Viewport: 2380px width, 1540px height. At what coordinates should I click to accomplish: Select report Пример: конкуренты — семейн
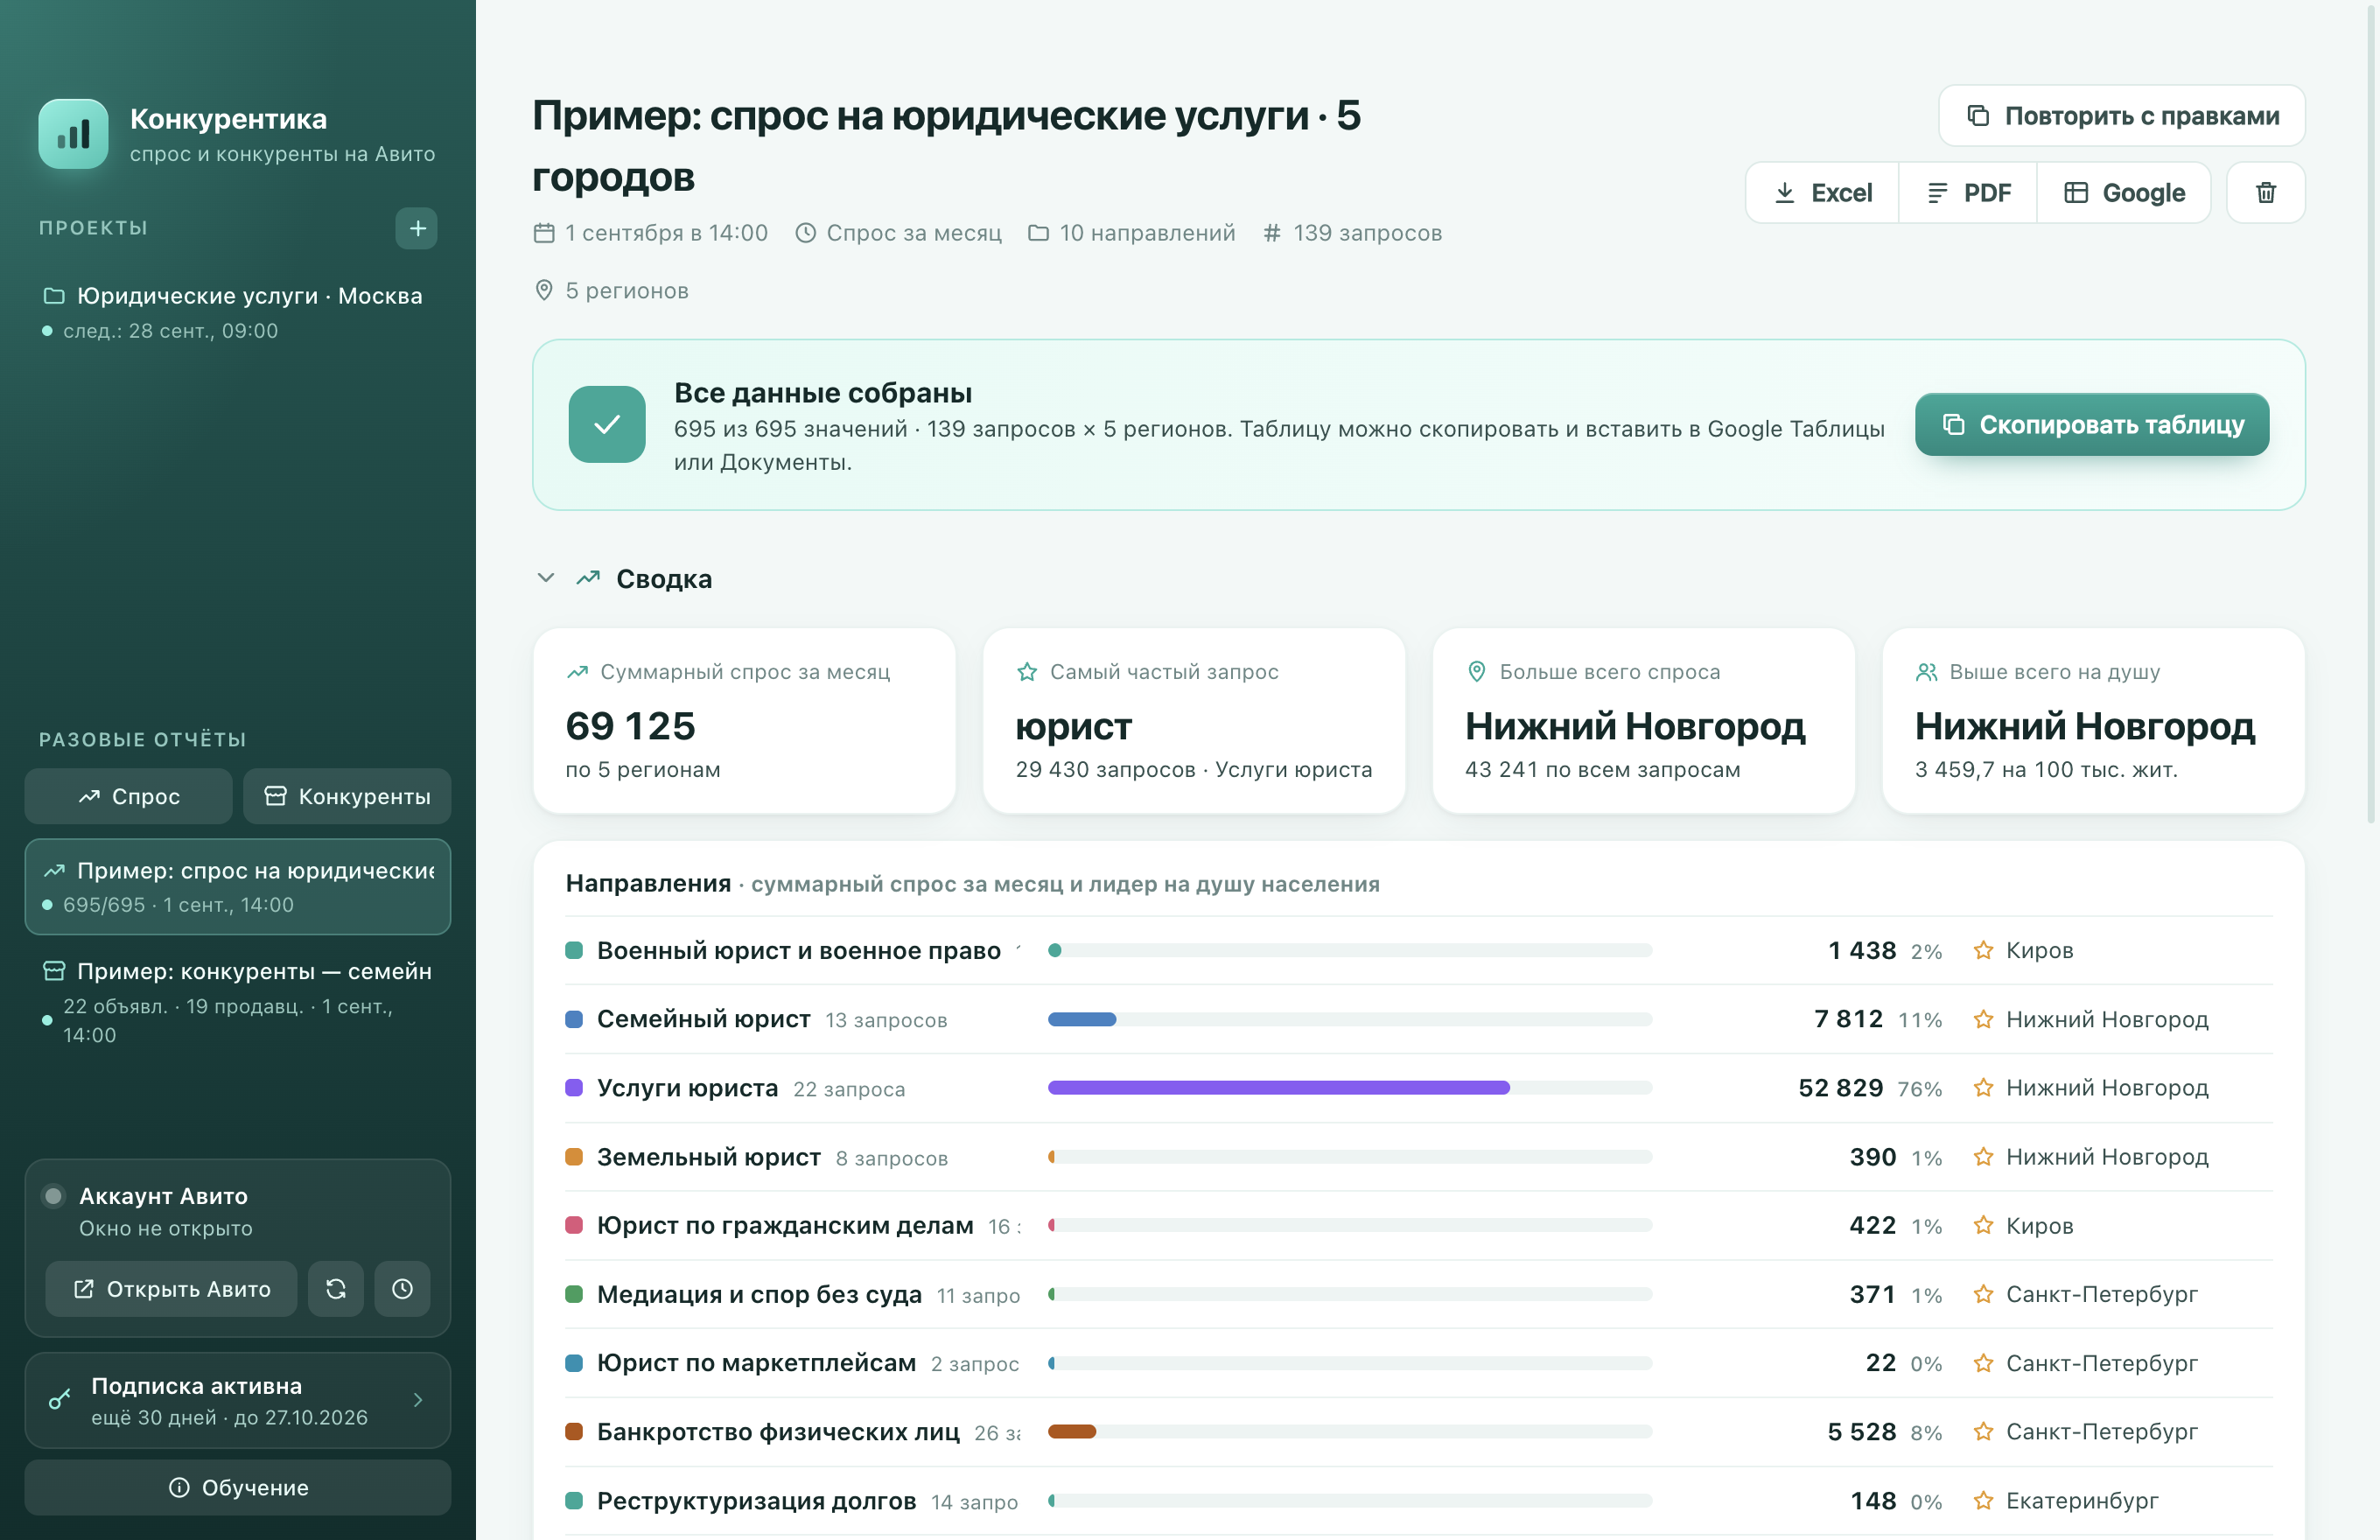238,1002
